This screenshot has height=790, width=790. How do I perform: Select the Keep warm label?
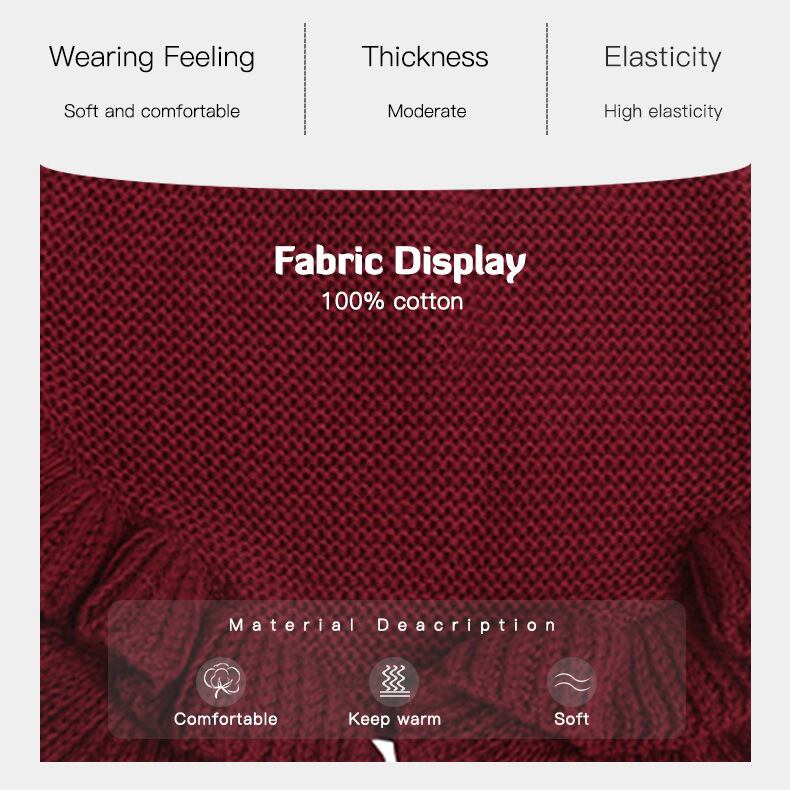pyautogui.click(x=394, y=719)
